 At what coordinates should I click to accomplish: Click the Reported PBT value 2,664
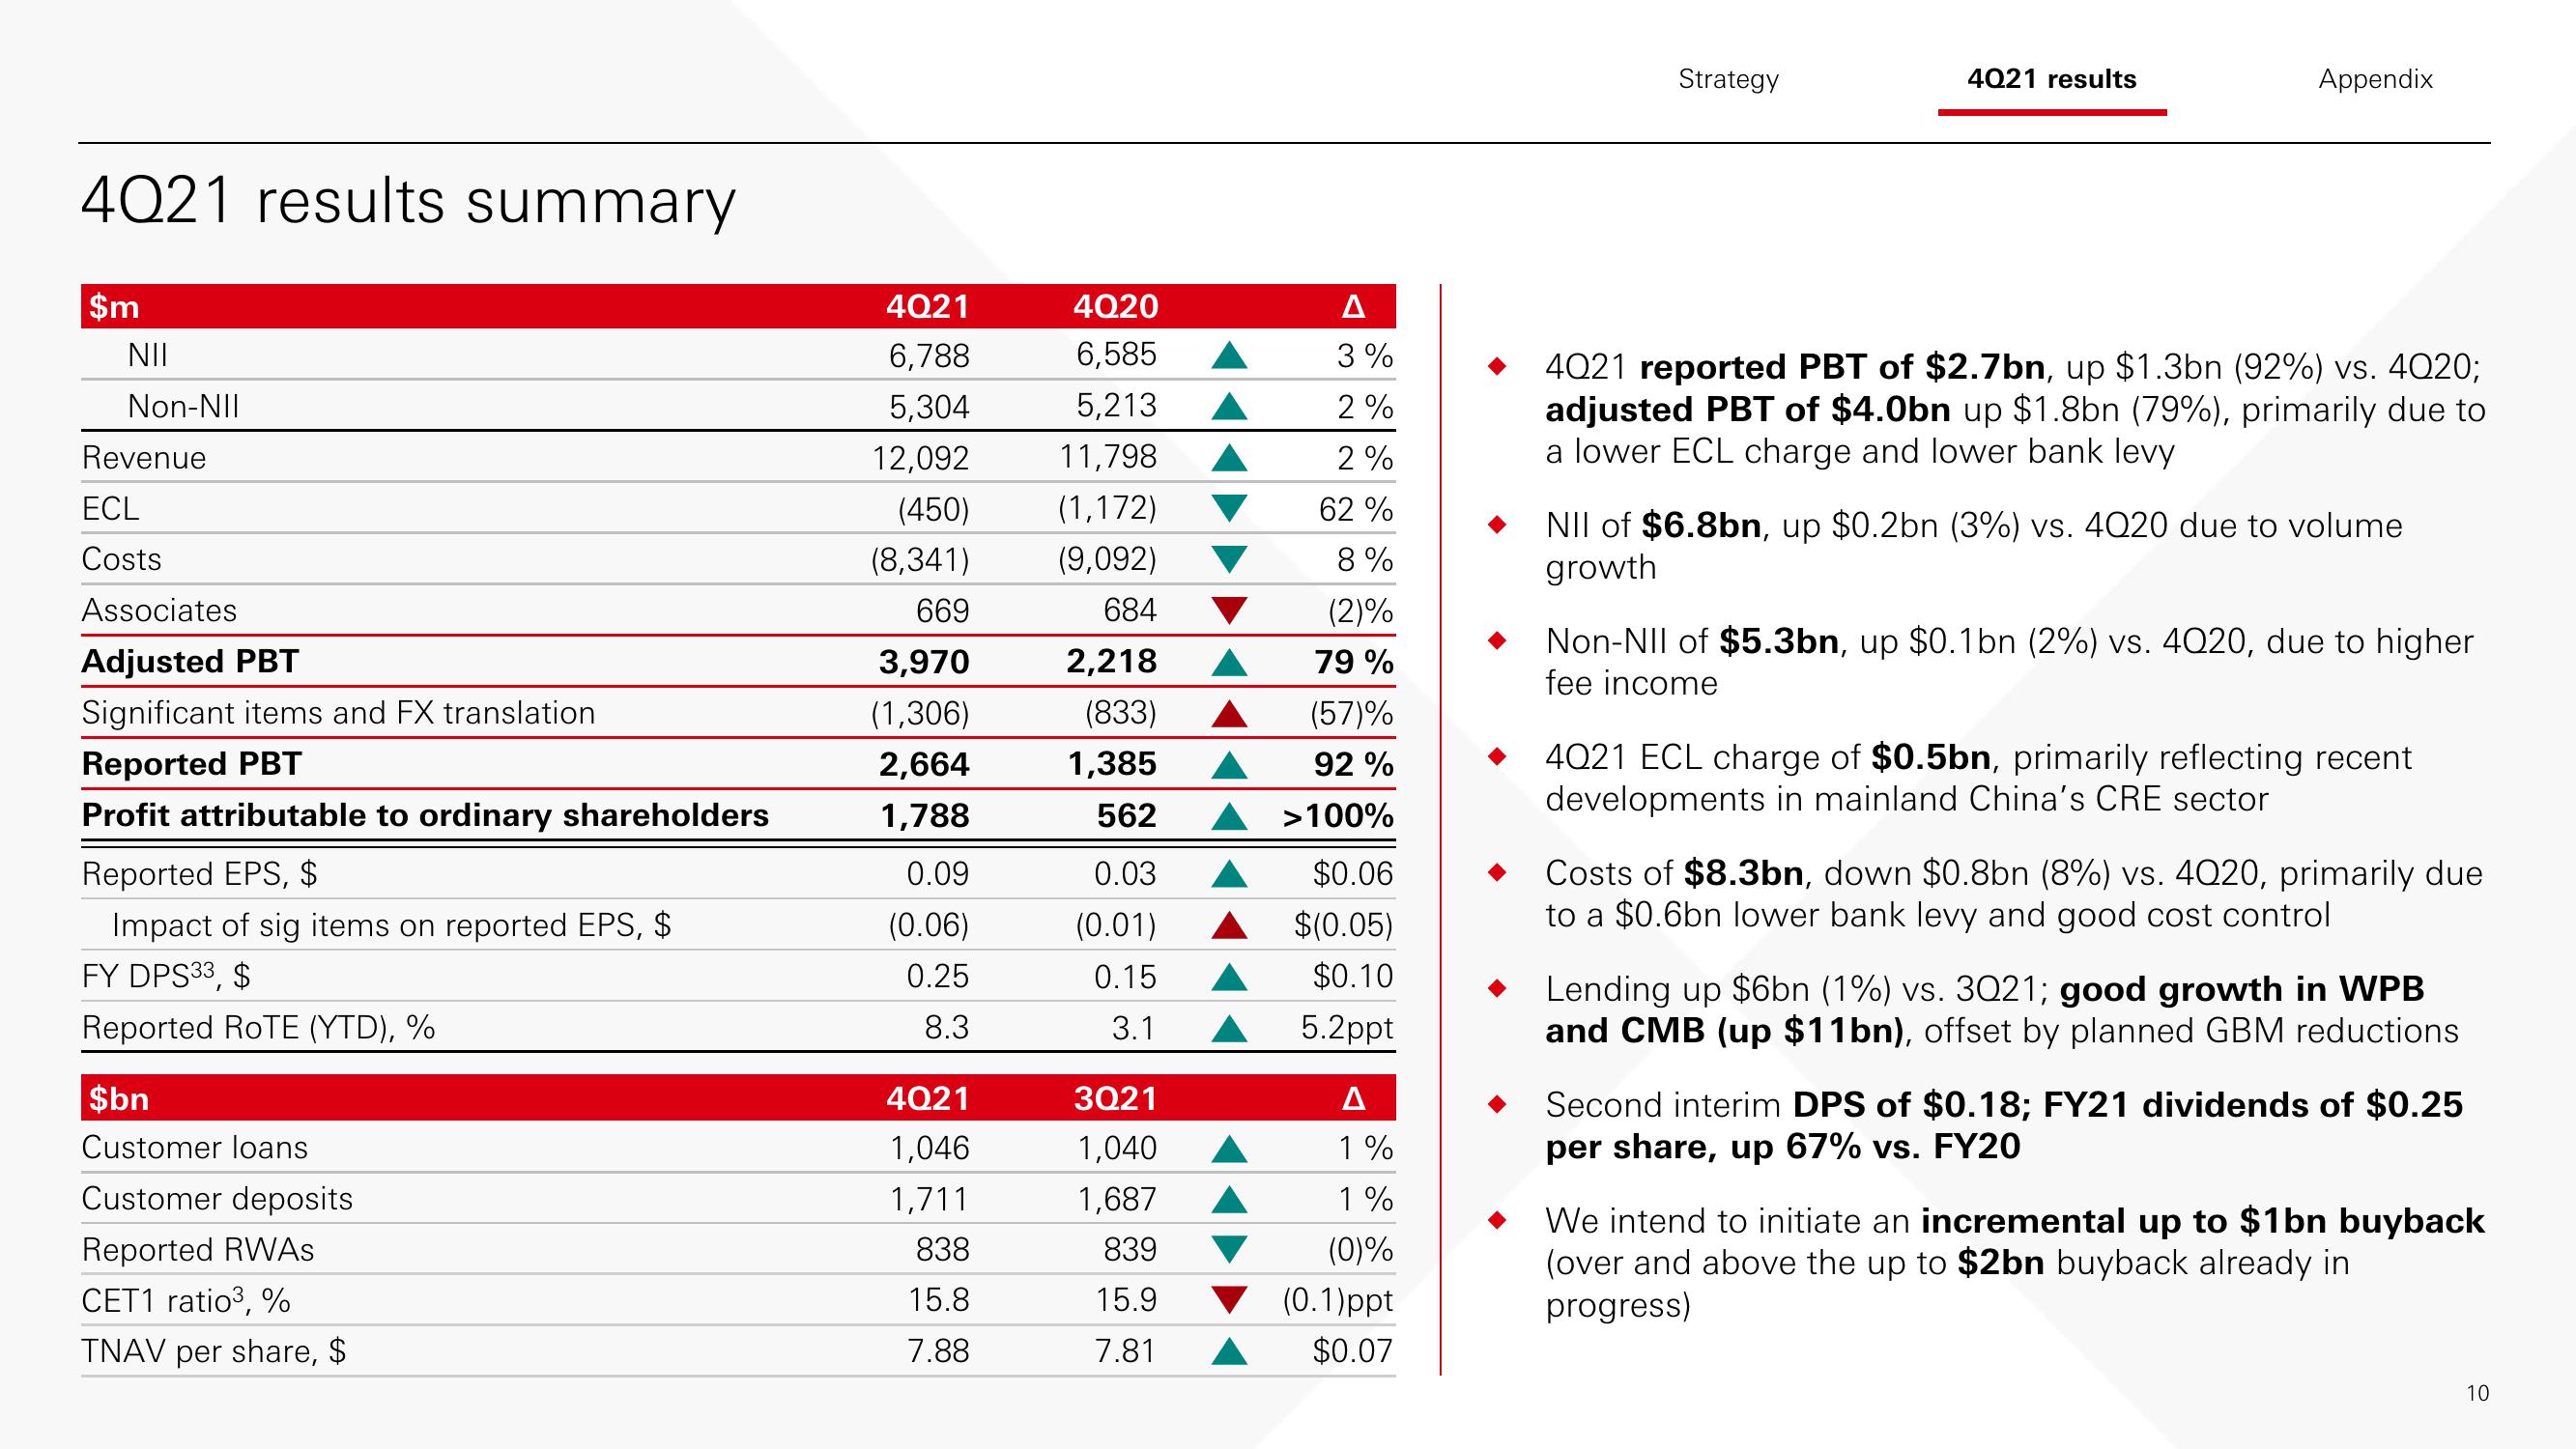point(924,764)
